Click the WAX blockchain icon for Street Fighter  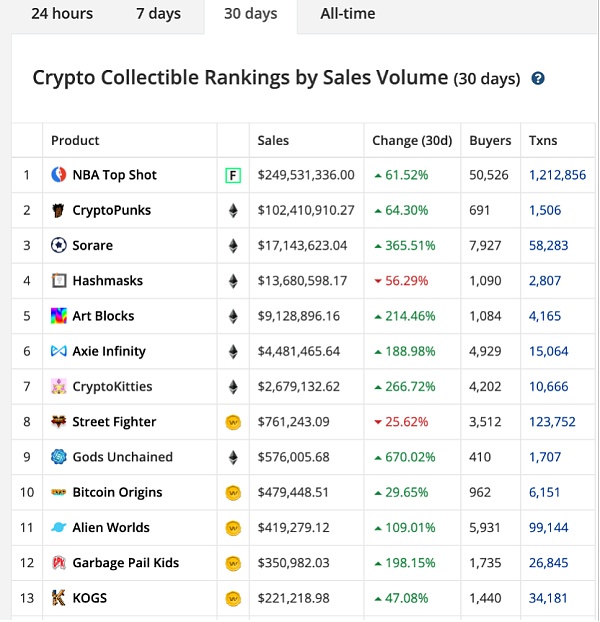click(233, 422)
